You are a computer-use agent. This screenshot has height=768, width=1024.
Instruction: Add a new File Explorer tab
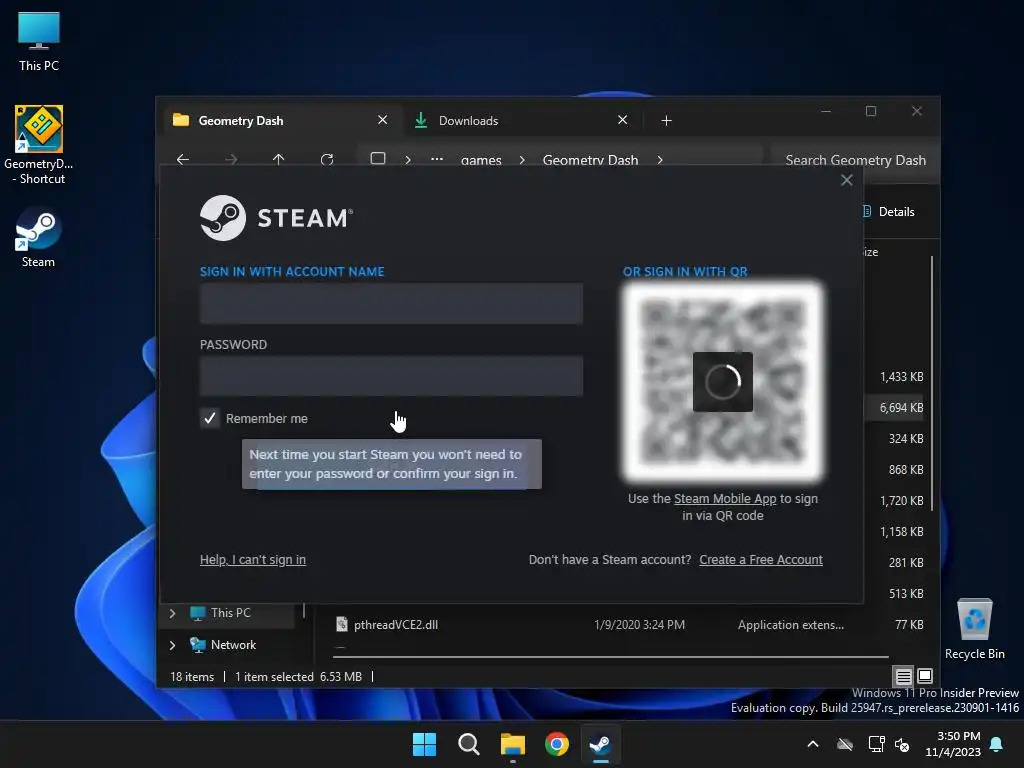(x=666, y=121)
